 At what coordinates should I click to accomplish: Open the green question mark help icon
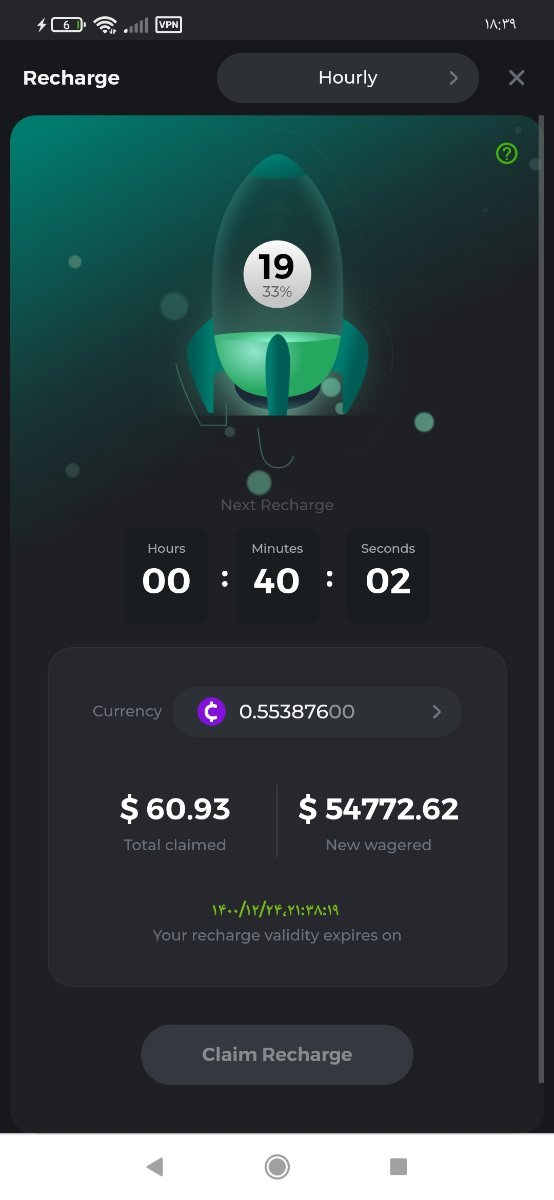507,154
